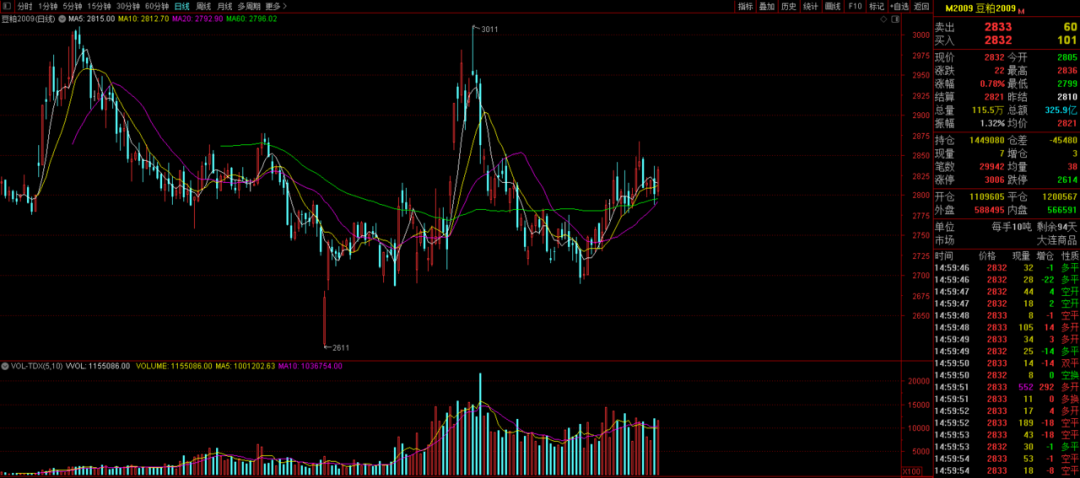Click the 涨幅 0.78% value
The height and width of the screenshot is (478, 1080).
991,84
